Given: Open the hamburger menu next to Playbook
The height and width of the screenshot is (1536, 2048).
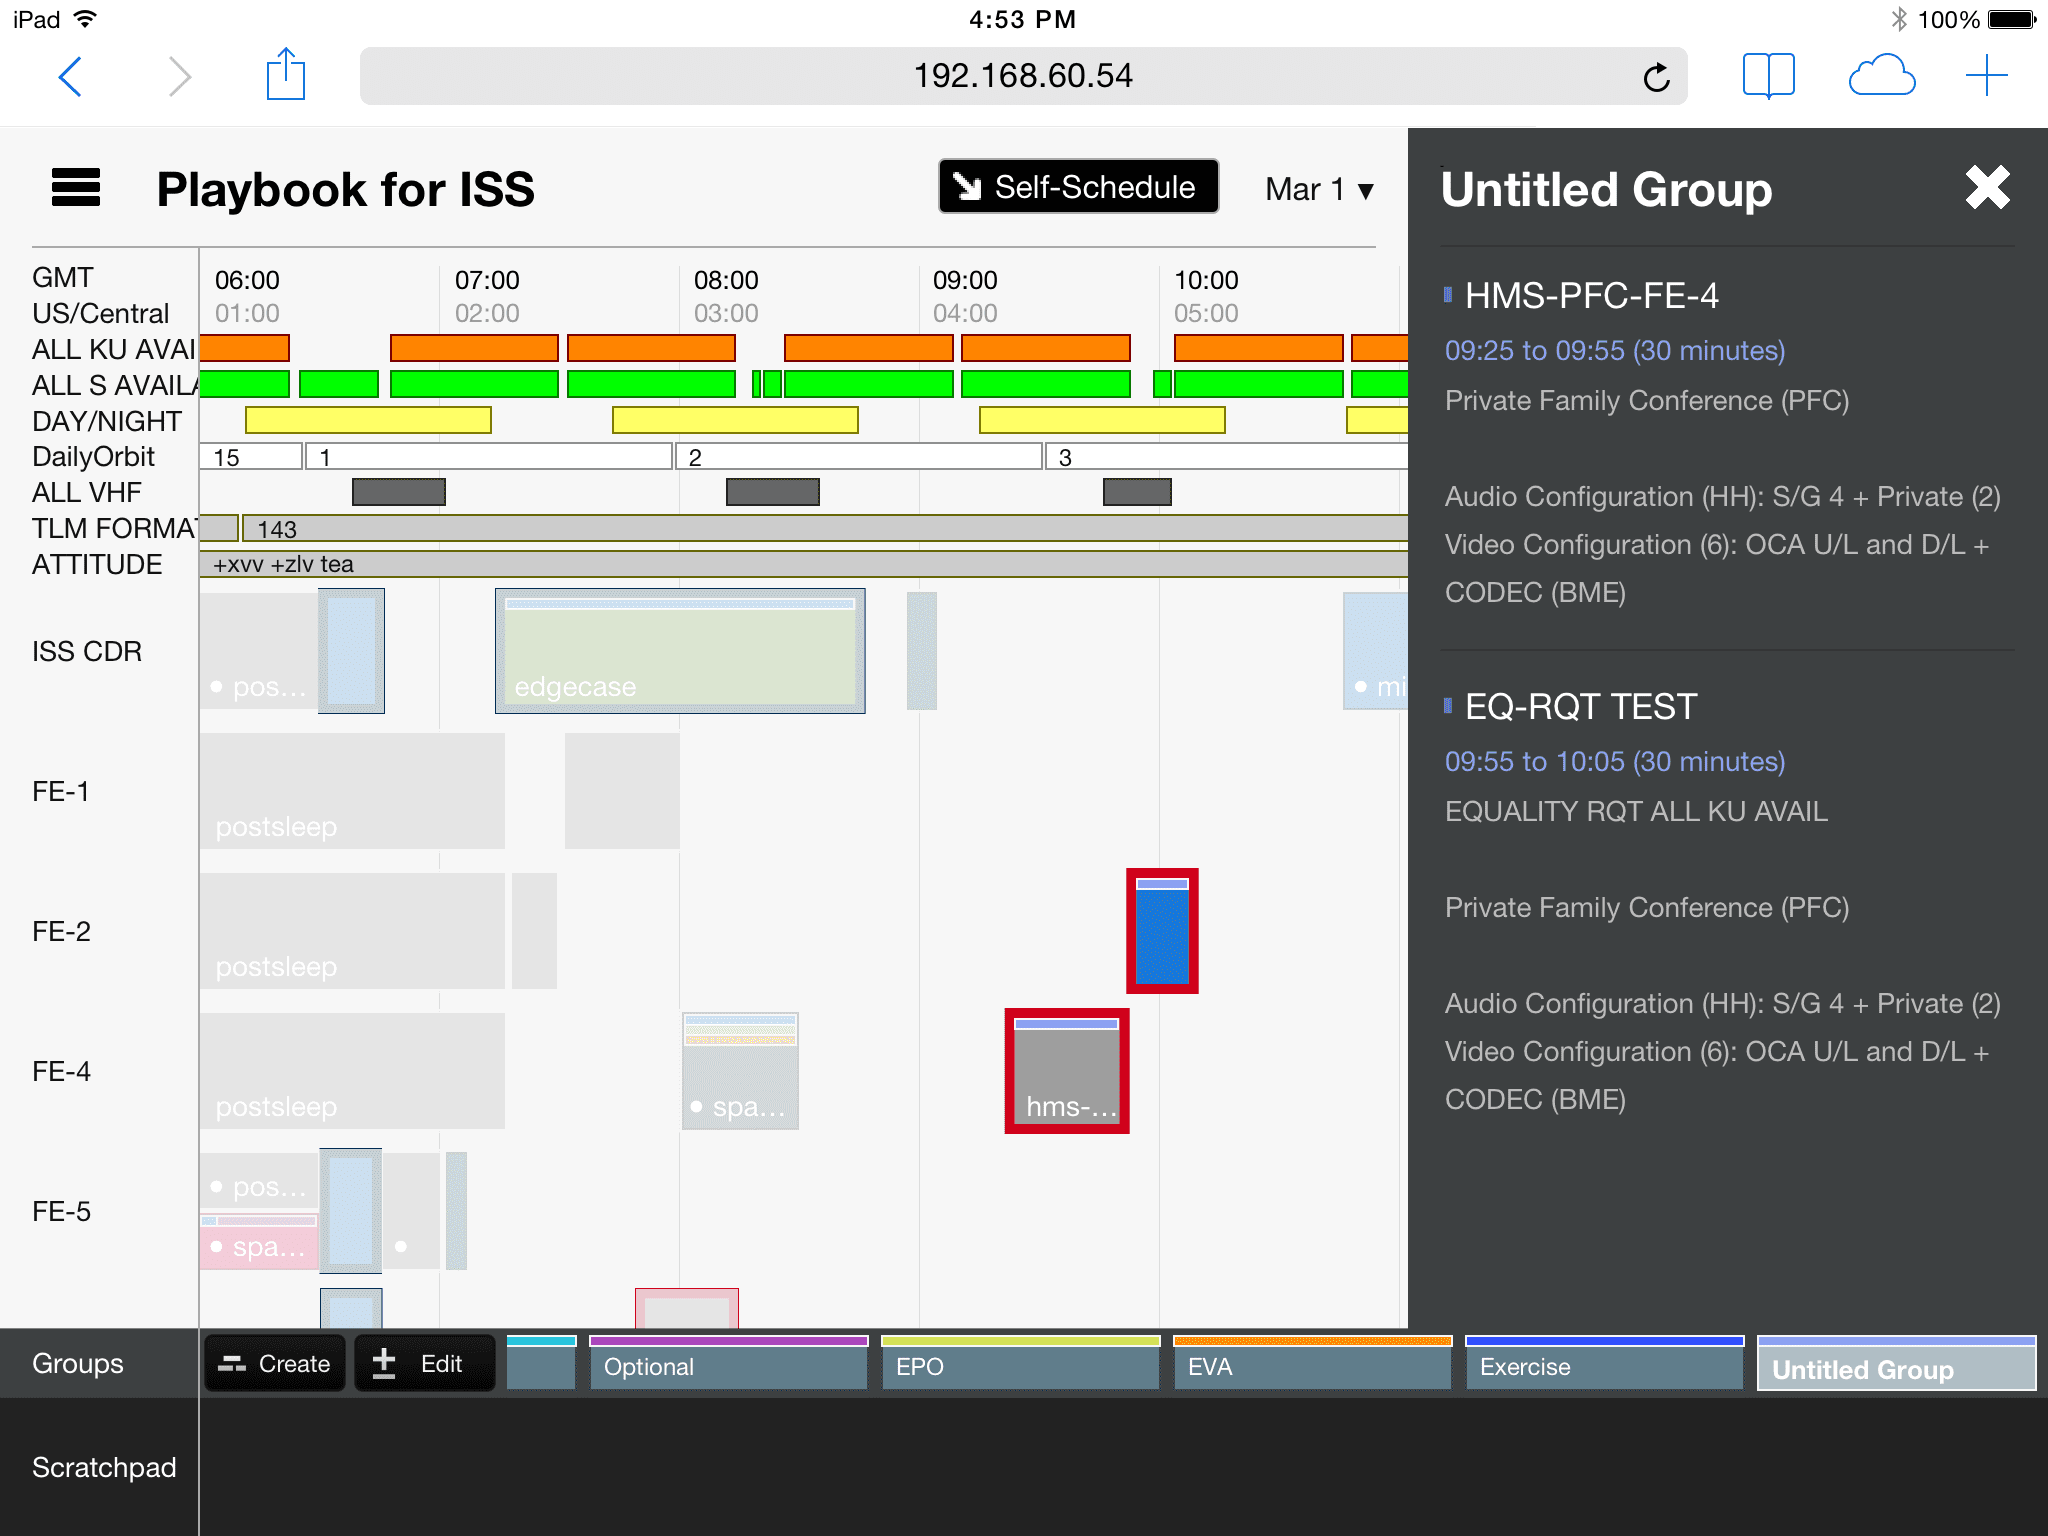Looking at the screenshot, I should point(76,188).
